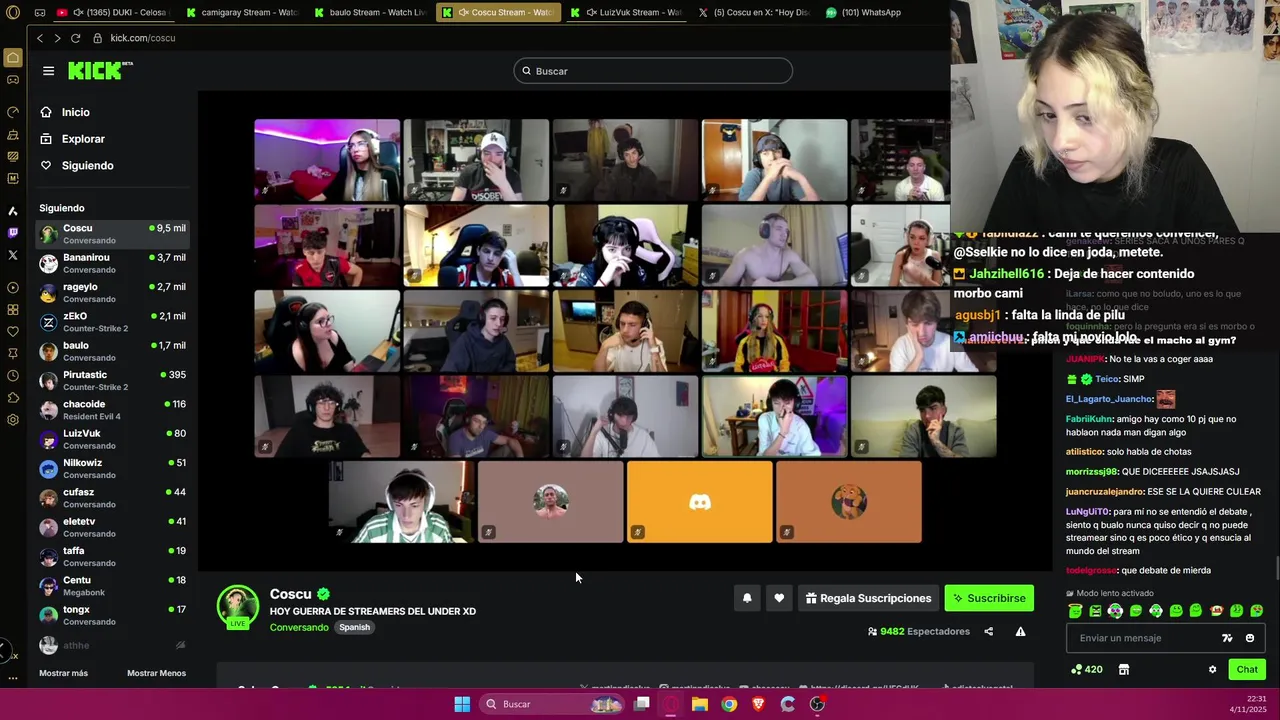The image size is (1280, 720).
Task: Click the Opera GX logo icon
Action: tap(11, 13)
